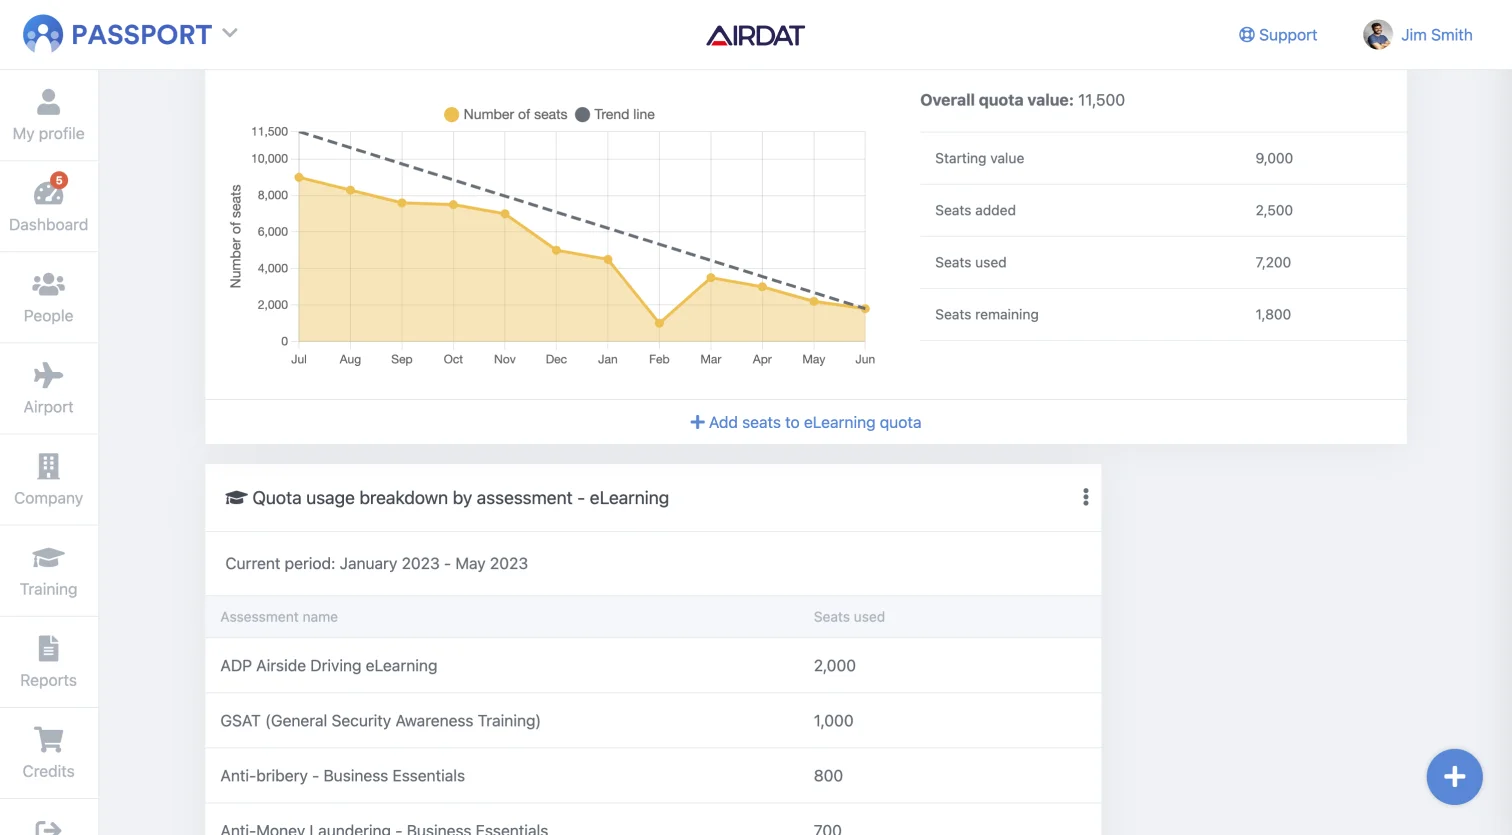This screenshot has height=835, width=1512.
Task: Open the Quota usage breakdown three-dot menu
Action: (x=1086, y=497)
